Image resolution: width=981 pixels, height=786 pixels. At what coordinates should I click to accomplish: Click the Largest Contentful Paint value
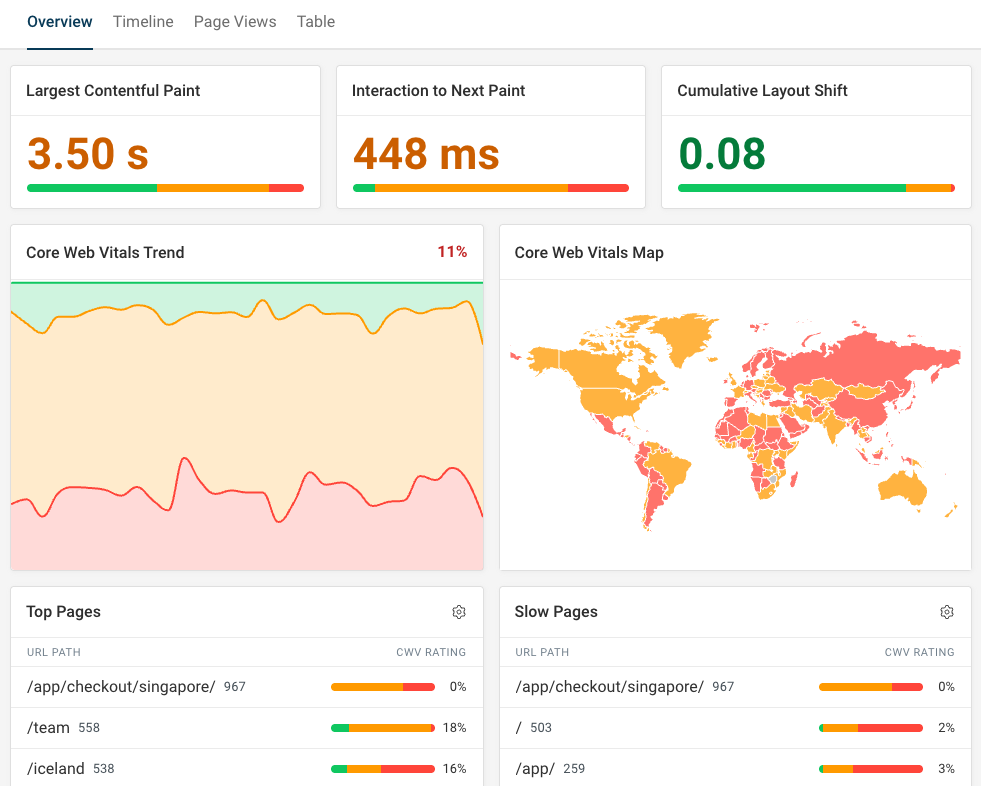pyautogui.click(x=86, y=155)
